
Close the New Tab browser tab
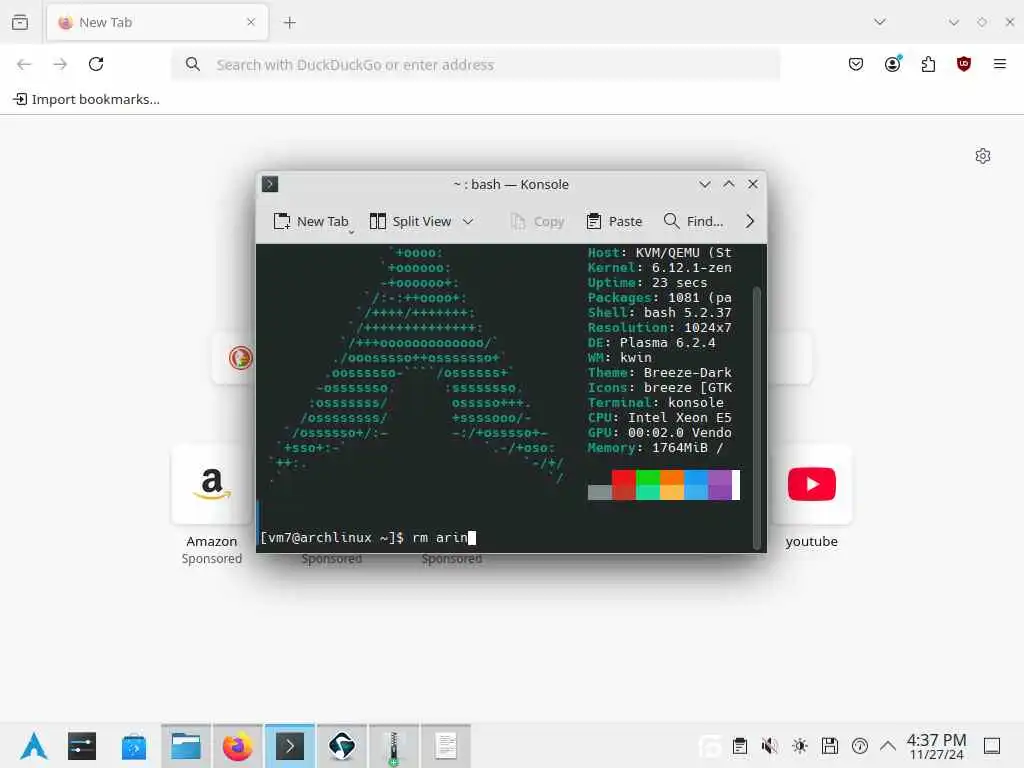(x=251, y=22)
